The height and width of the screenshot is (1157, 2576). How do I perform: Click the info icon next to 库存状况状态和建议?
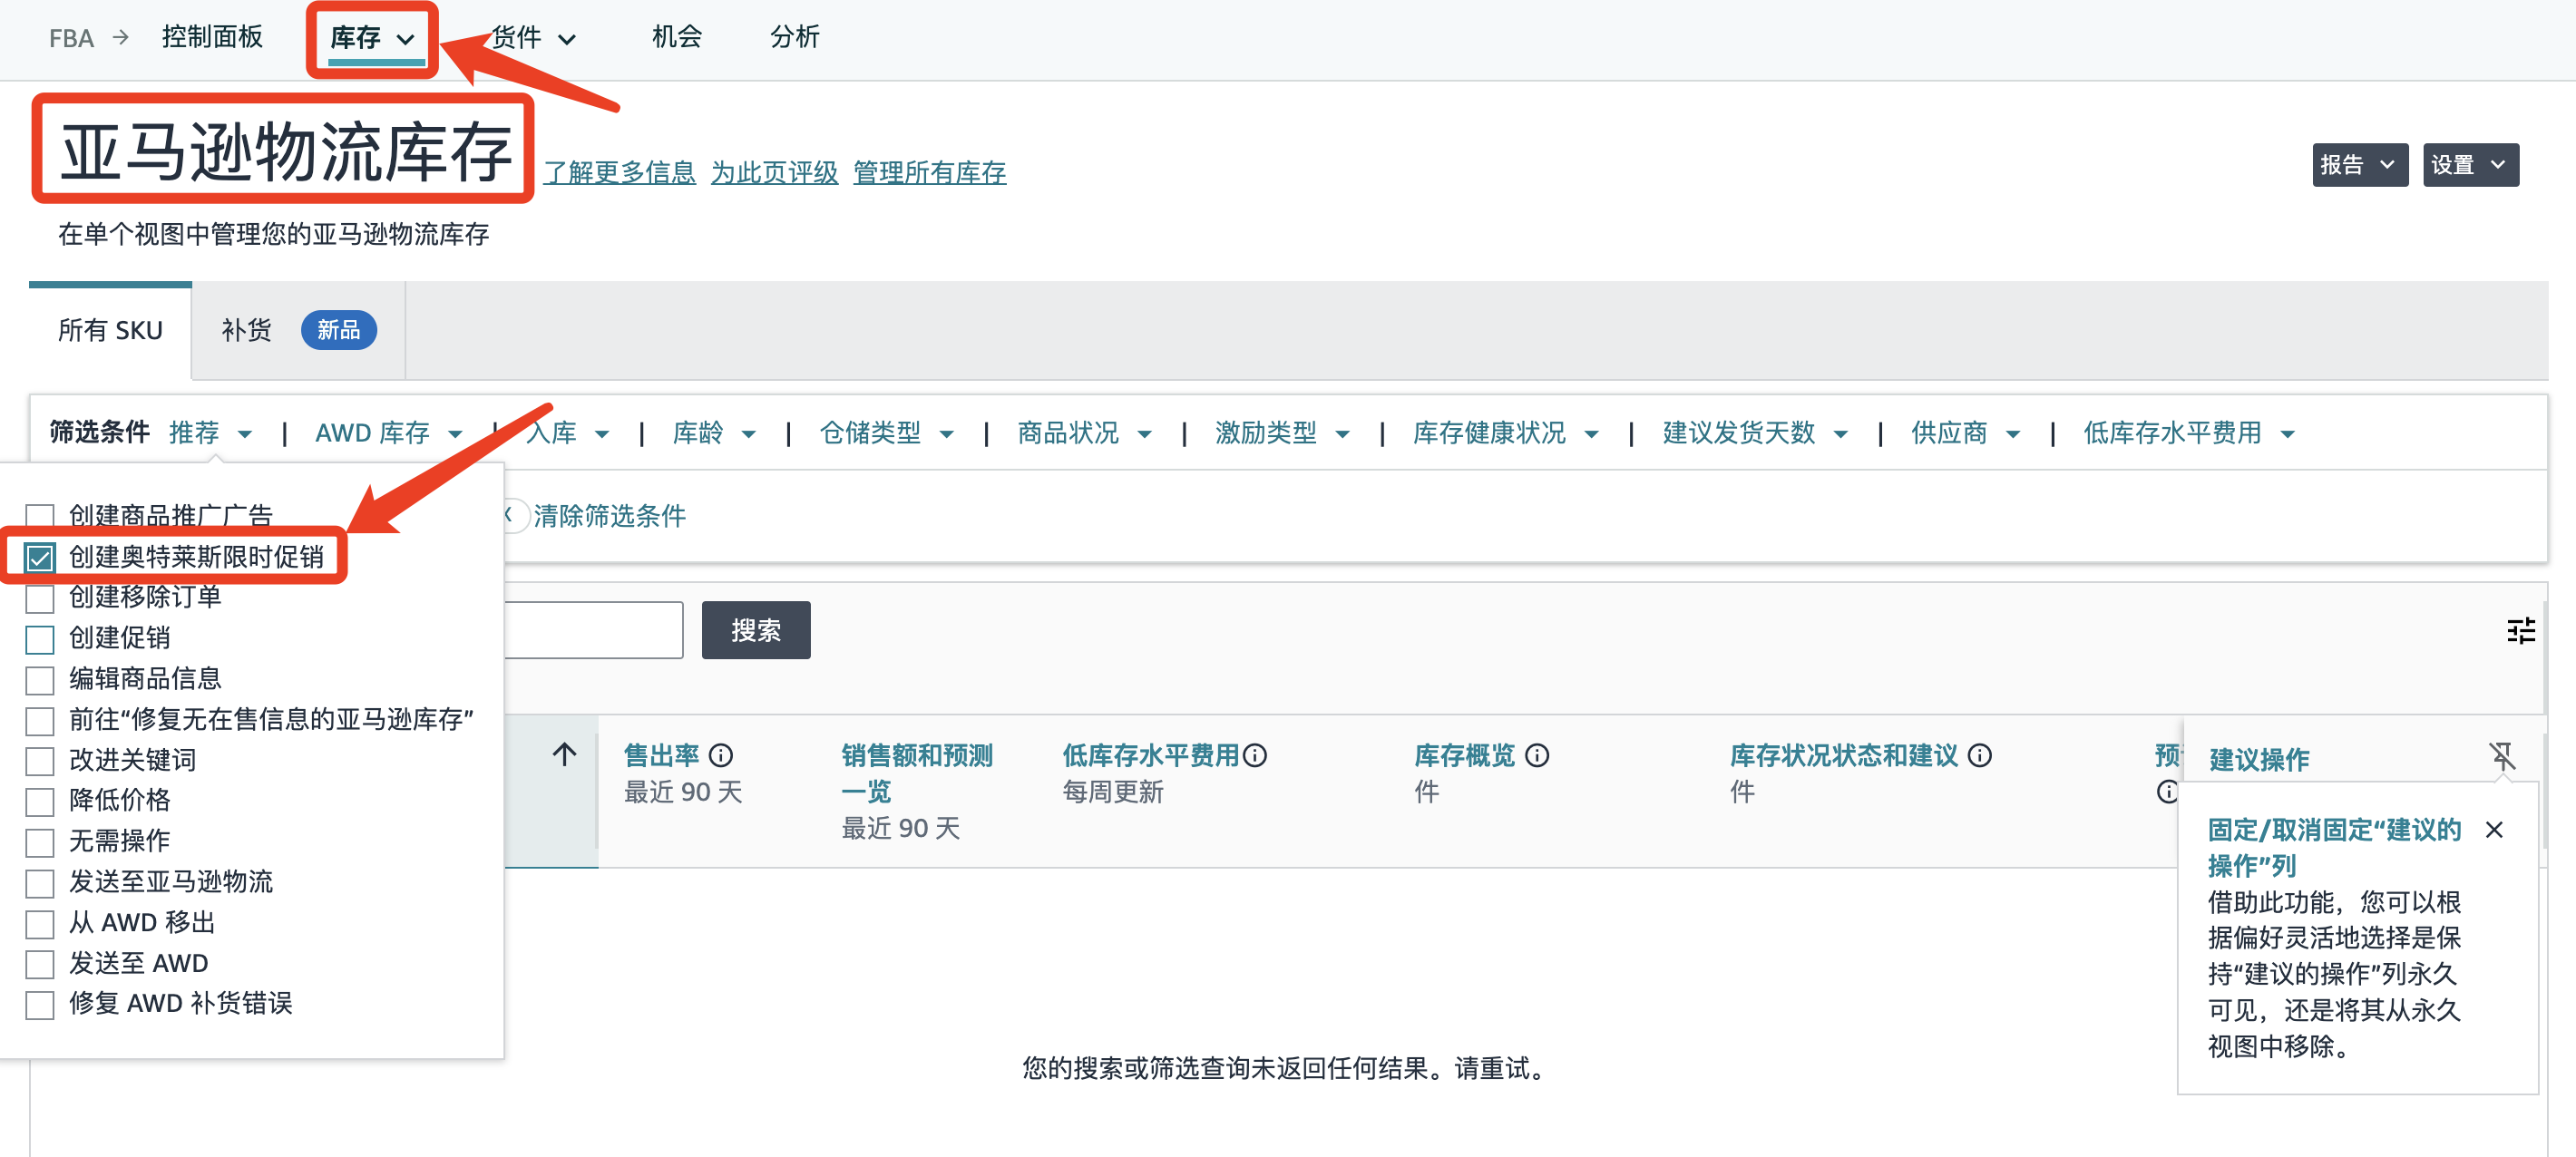[1980, 755]
